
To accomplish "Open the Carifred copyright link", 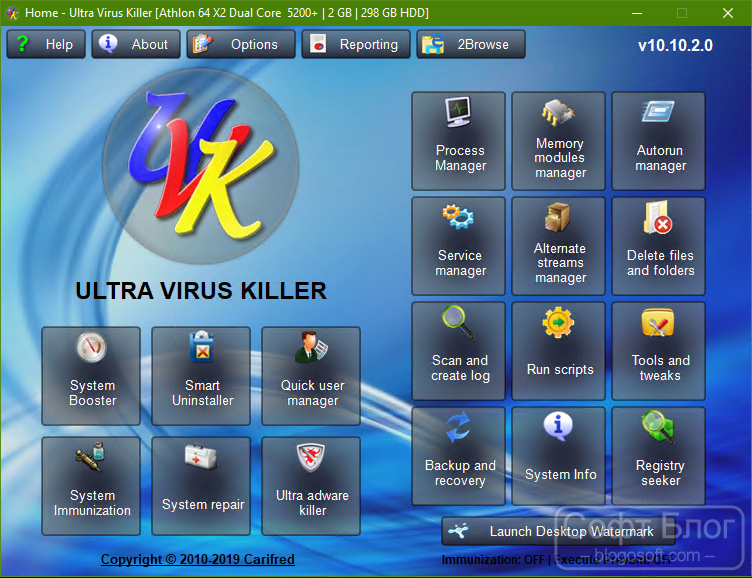I will tap(198, 559).
